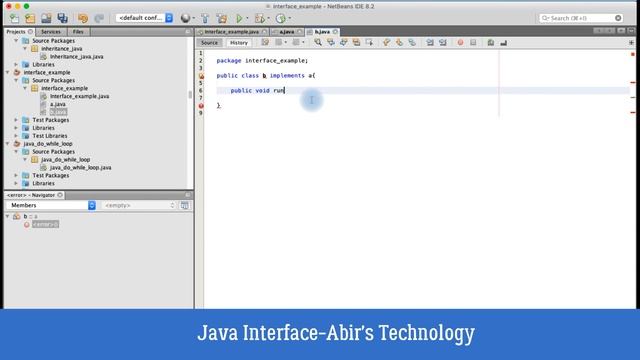Click the New Project toolbar icon
The width and height of the screenshot is (640, 360).
tap(30, 18)
